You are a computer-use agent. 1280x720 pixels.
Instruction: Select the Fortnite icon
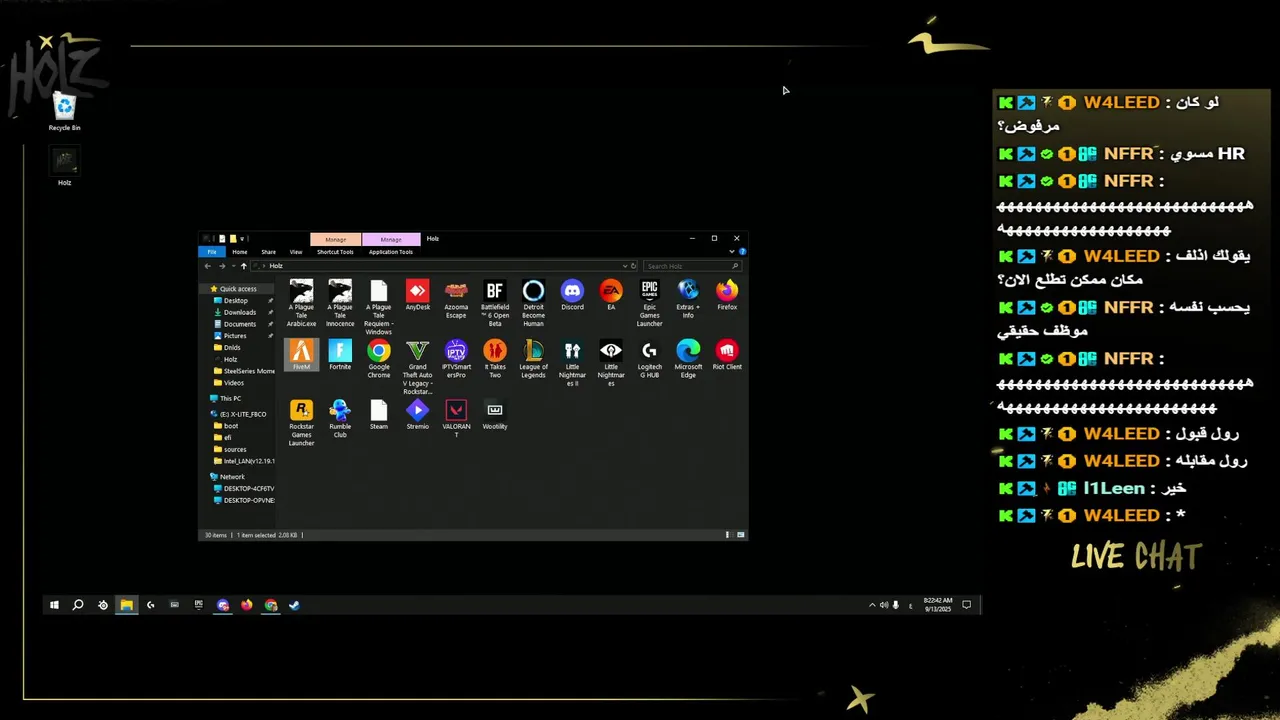(340, 355)
